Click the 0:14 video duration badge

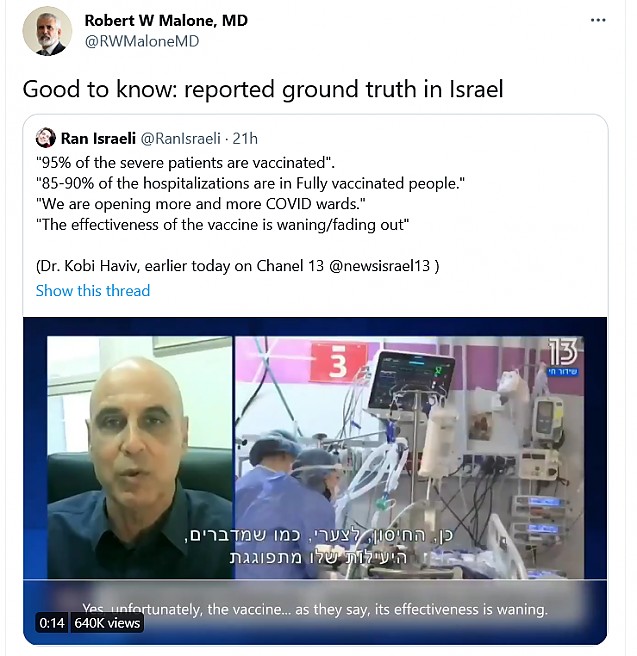(52, 623)
